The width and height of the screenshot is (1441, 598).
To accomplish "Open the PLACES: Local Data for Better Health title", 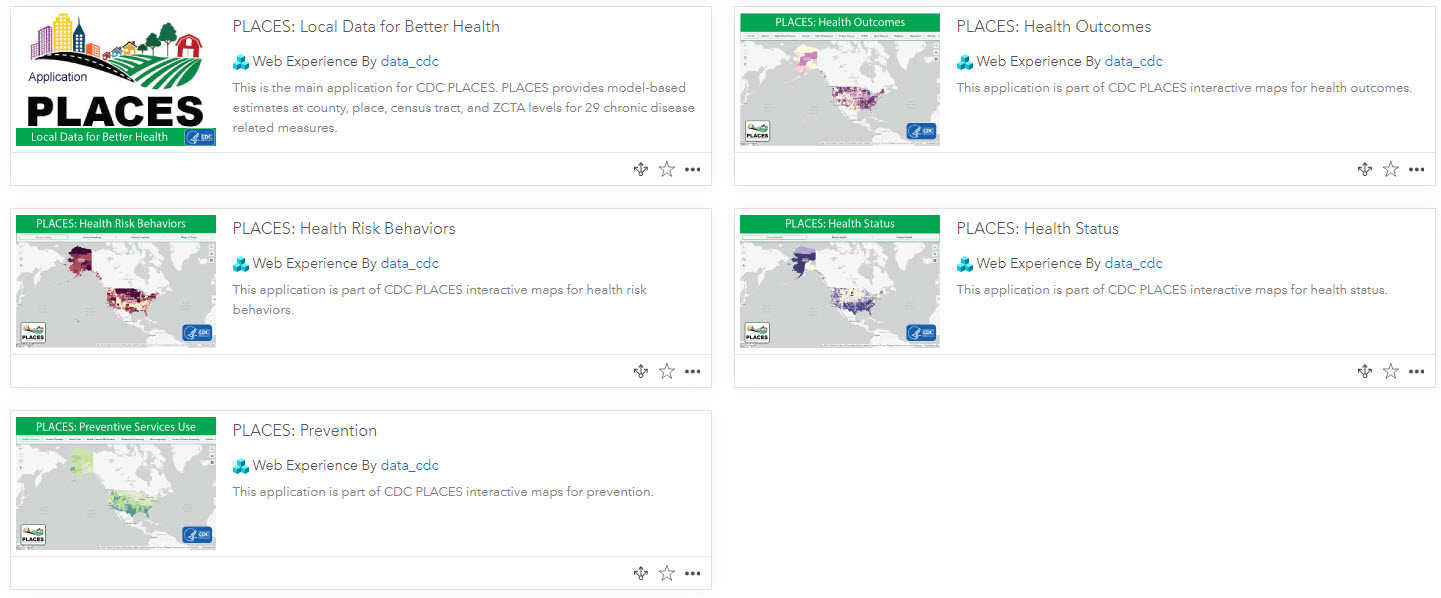I will tap(366, 27).
